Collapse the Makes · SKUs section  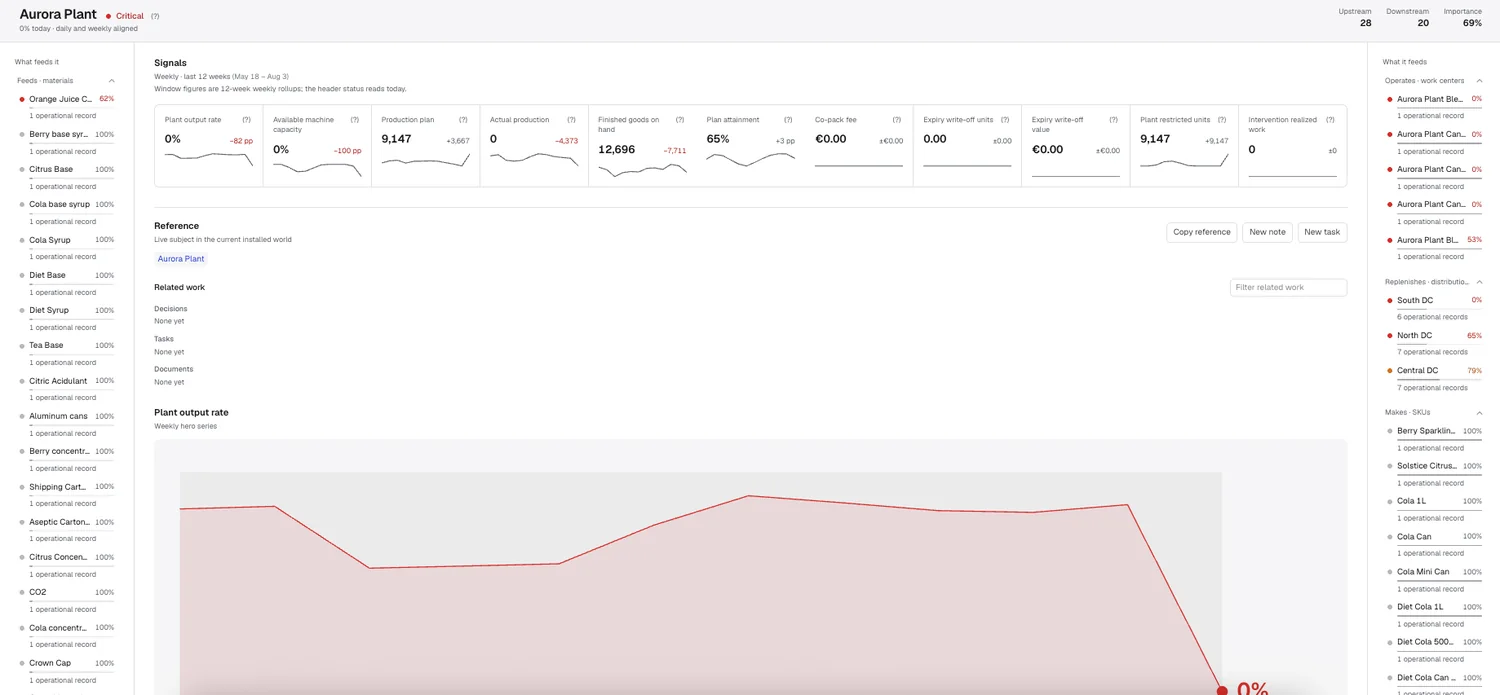tap(1479, 413)
